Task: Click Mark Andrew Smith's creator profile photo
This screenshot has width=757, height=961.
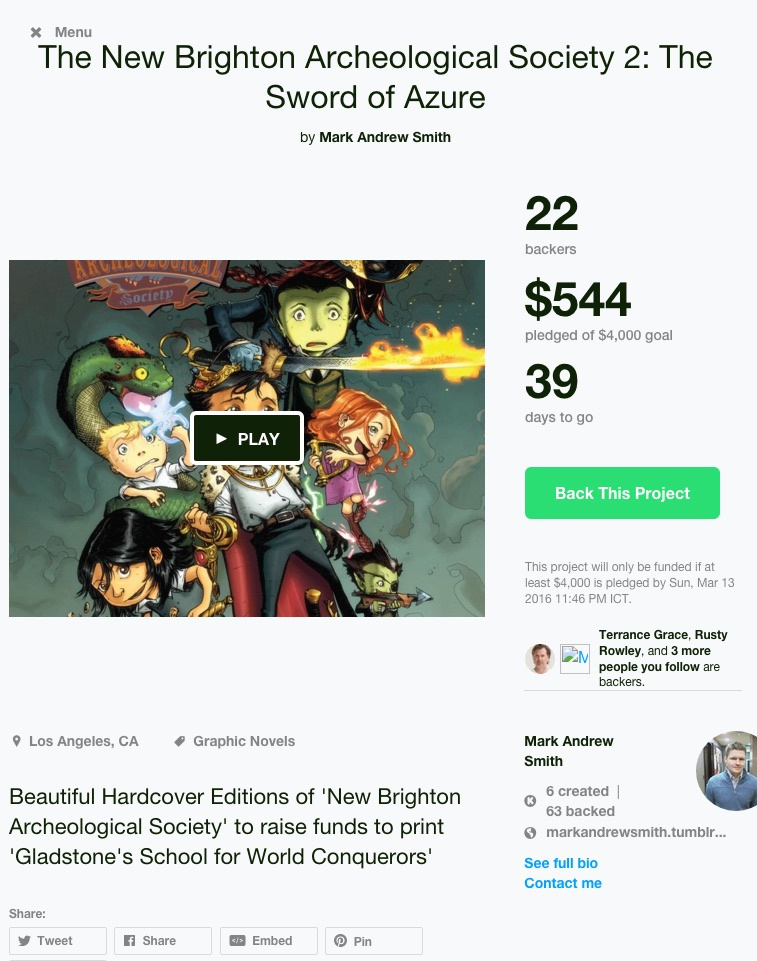Action: click(726, 770)
